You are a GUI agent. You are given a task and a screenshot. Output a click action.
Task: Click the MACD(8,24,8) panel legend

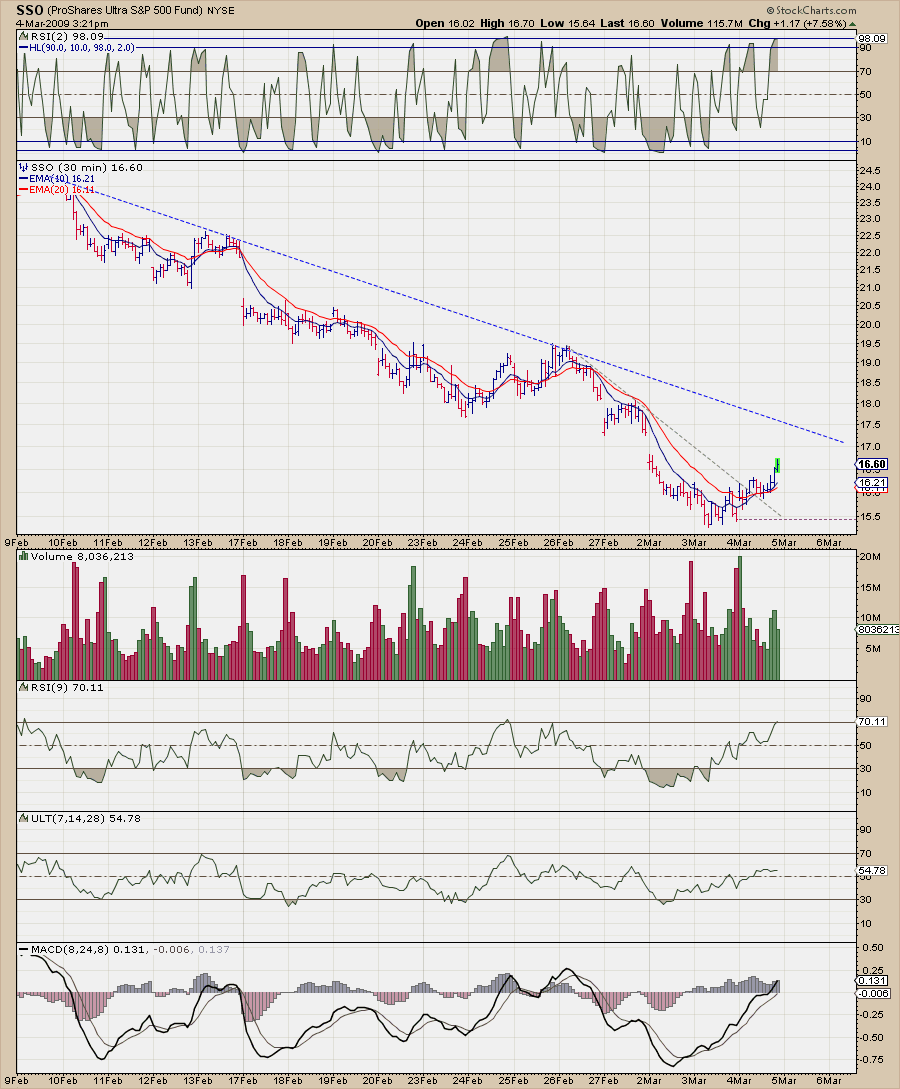point(125,949)
